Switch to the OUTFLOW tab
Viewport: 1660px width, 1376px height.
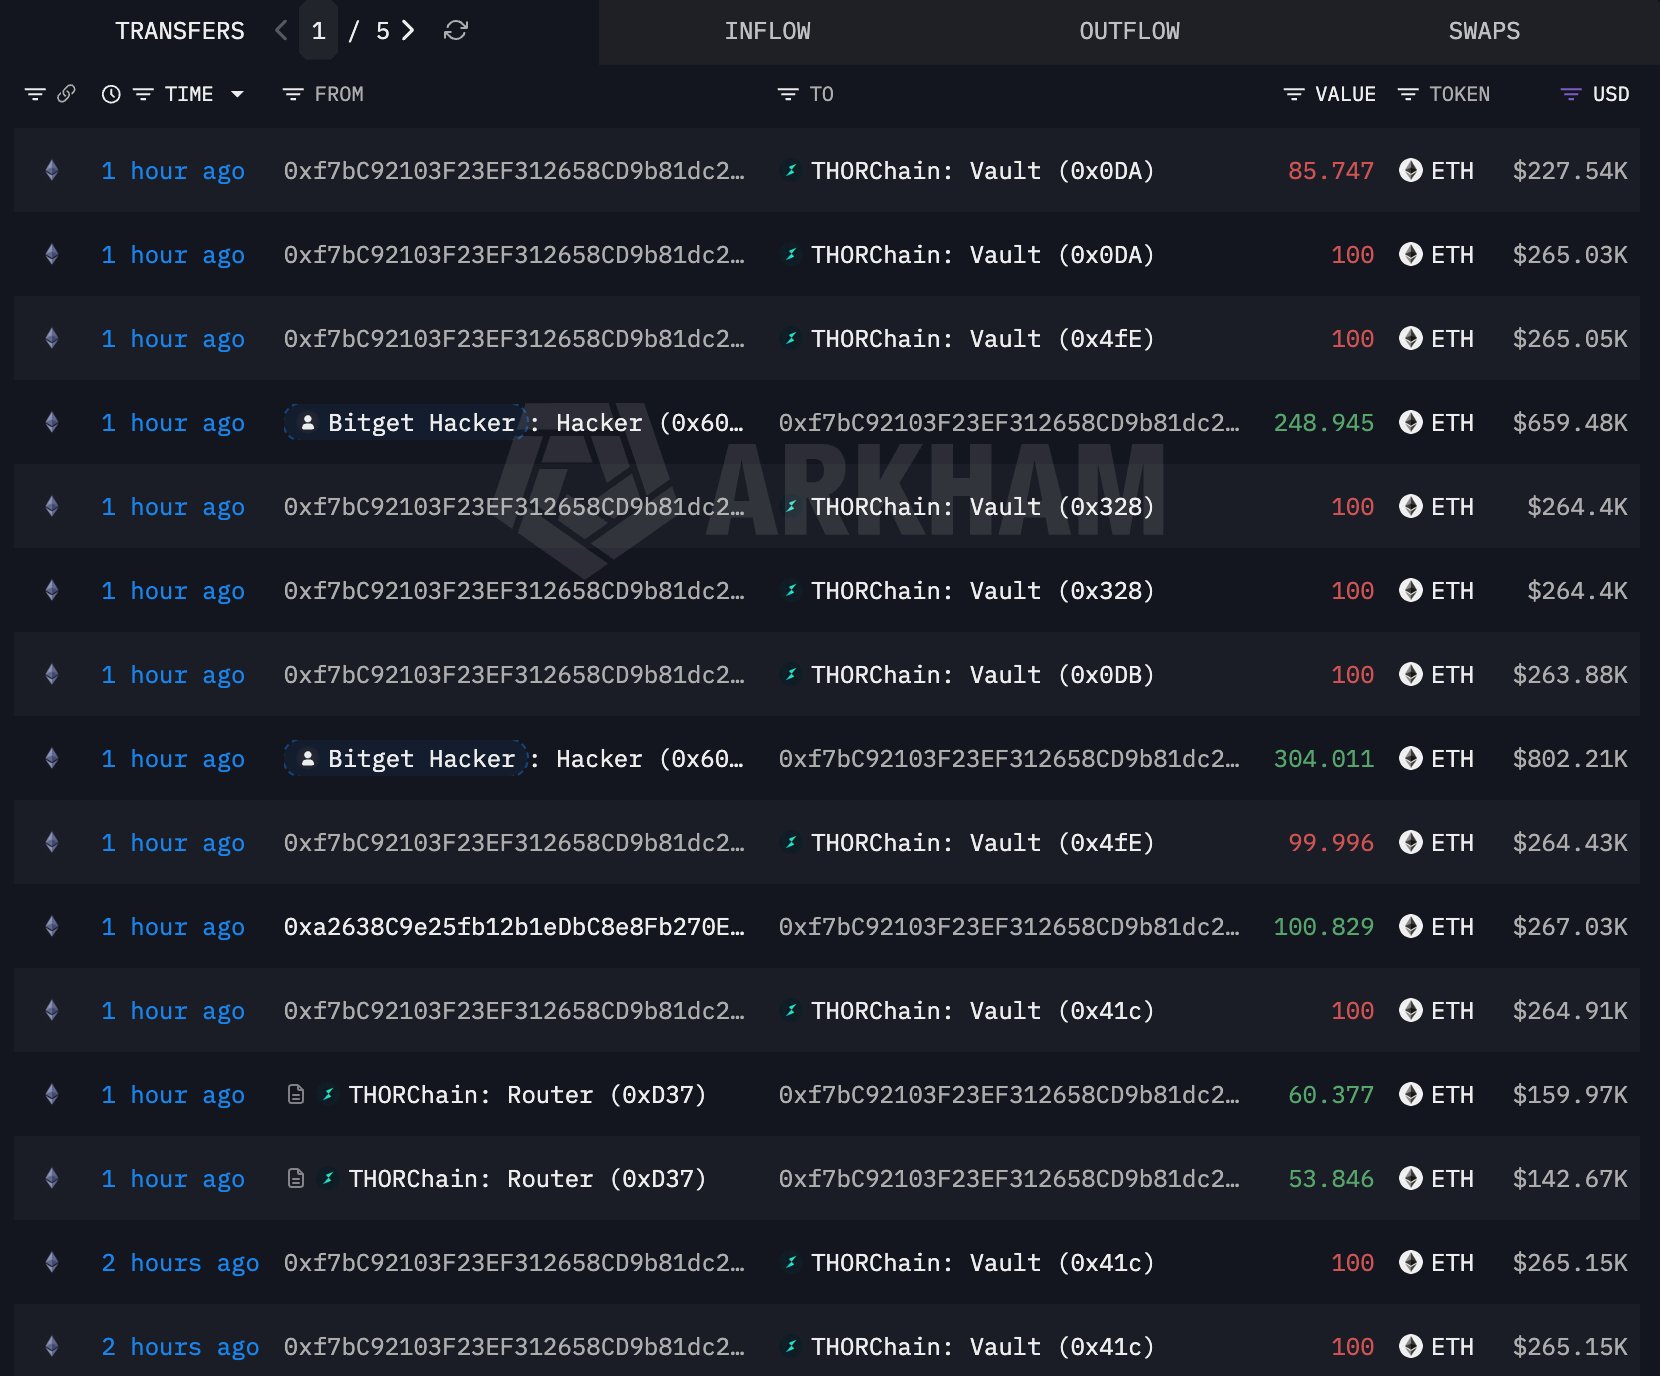click(1129, 31)
